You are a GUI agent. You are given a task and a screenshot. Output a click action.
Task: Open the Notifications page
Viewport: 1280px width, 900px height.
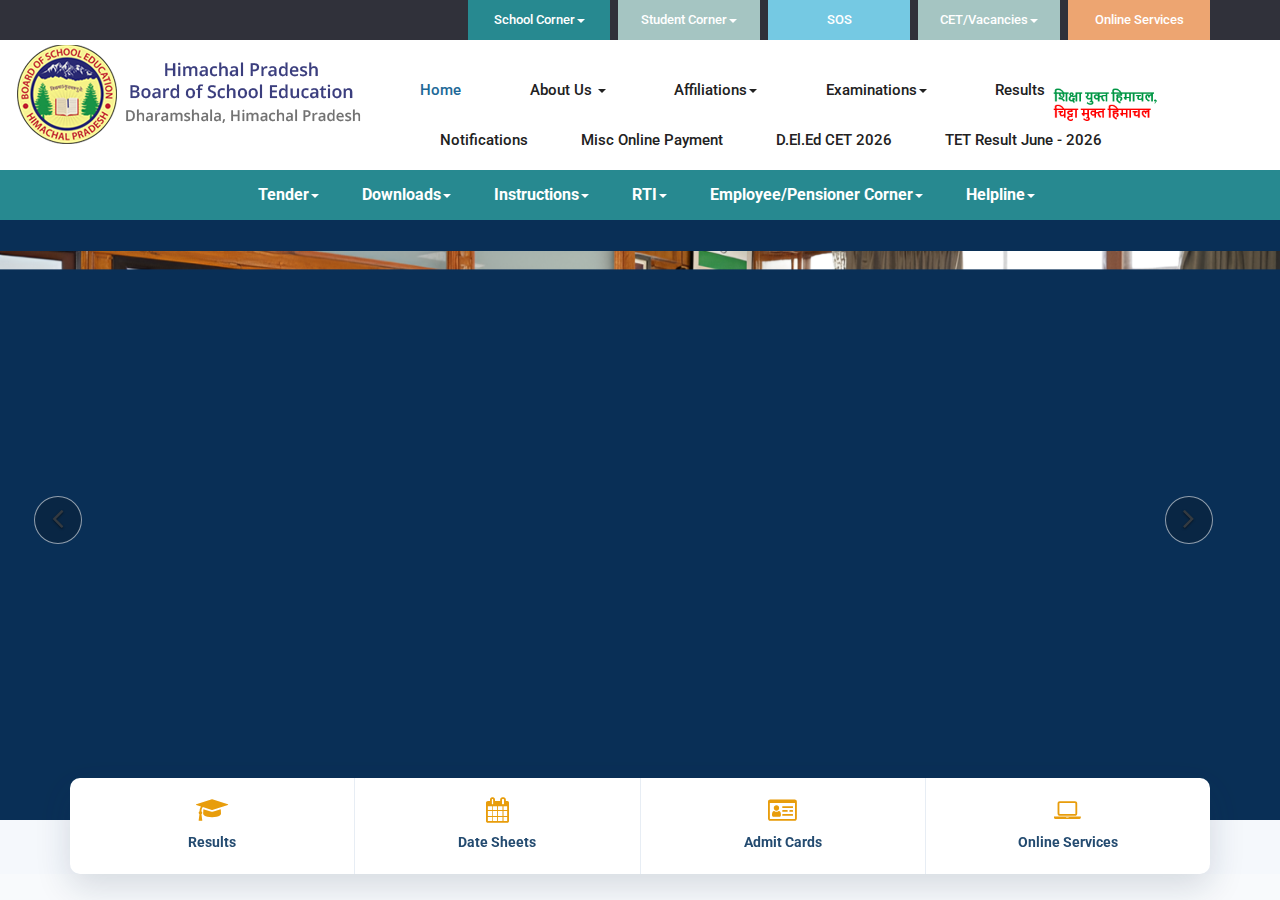coord(484,140)
